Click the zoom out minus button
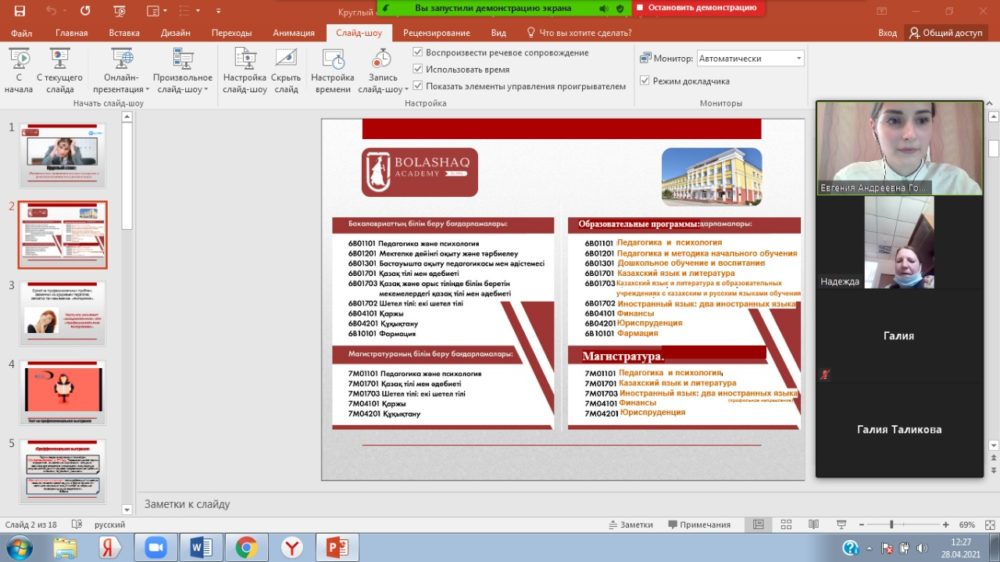 [x=862, y=524]
